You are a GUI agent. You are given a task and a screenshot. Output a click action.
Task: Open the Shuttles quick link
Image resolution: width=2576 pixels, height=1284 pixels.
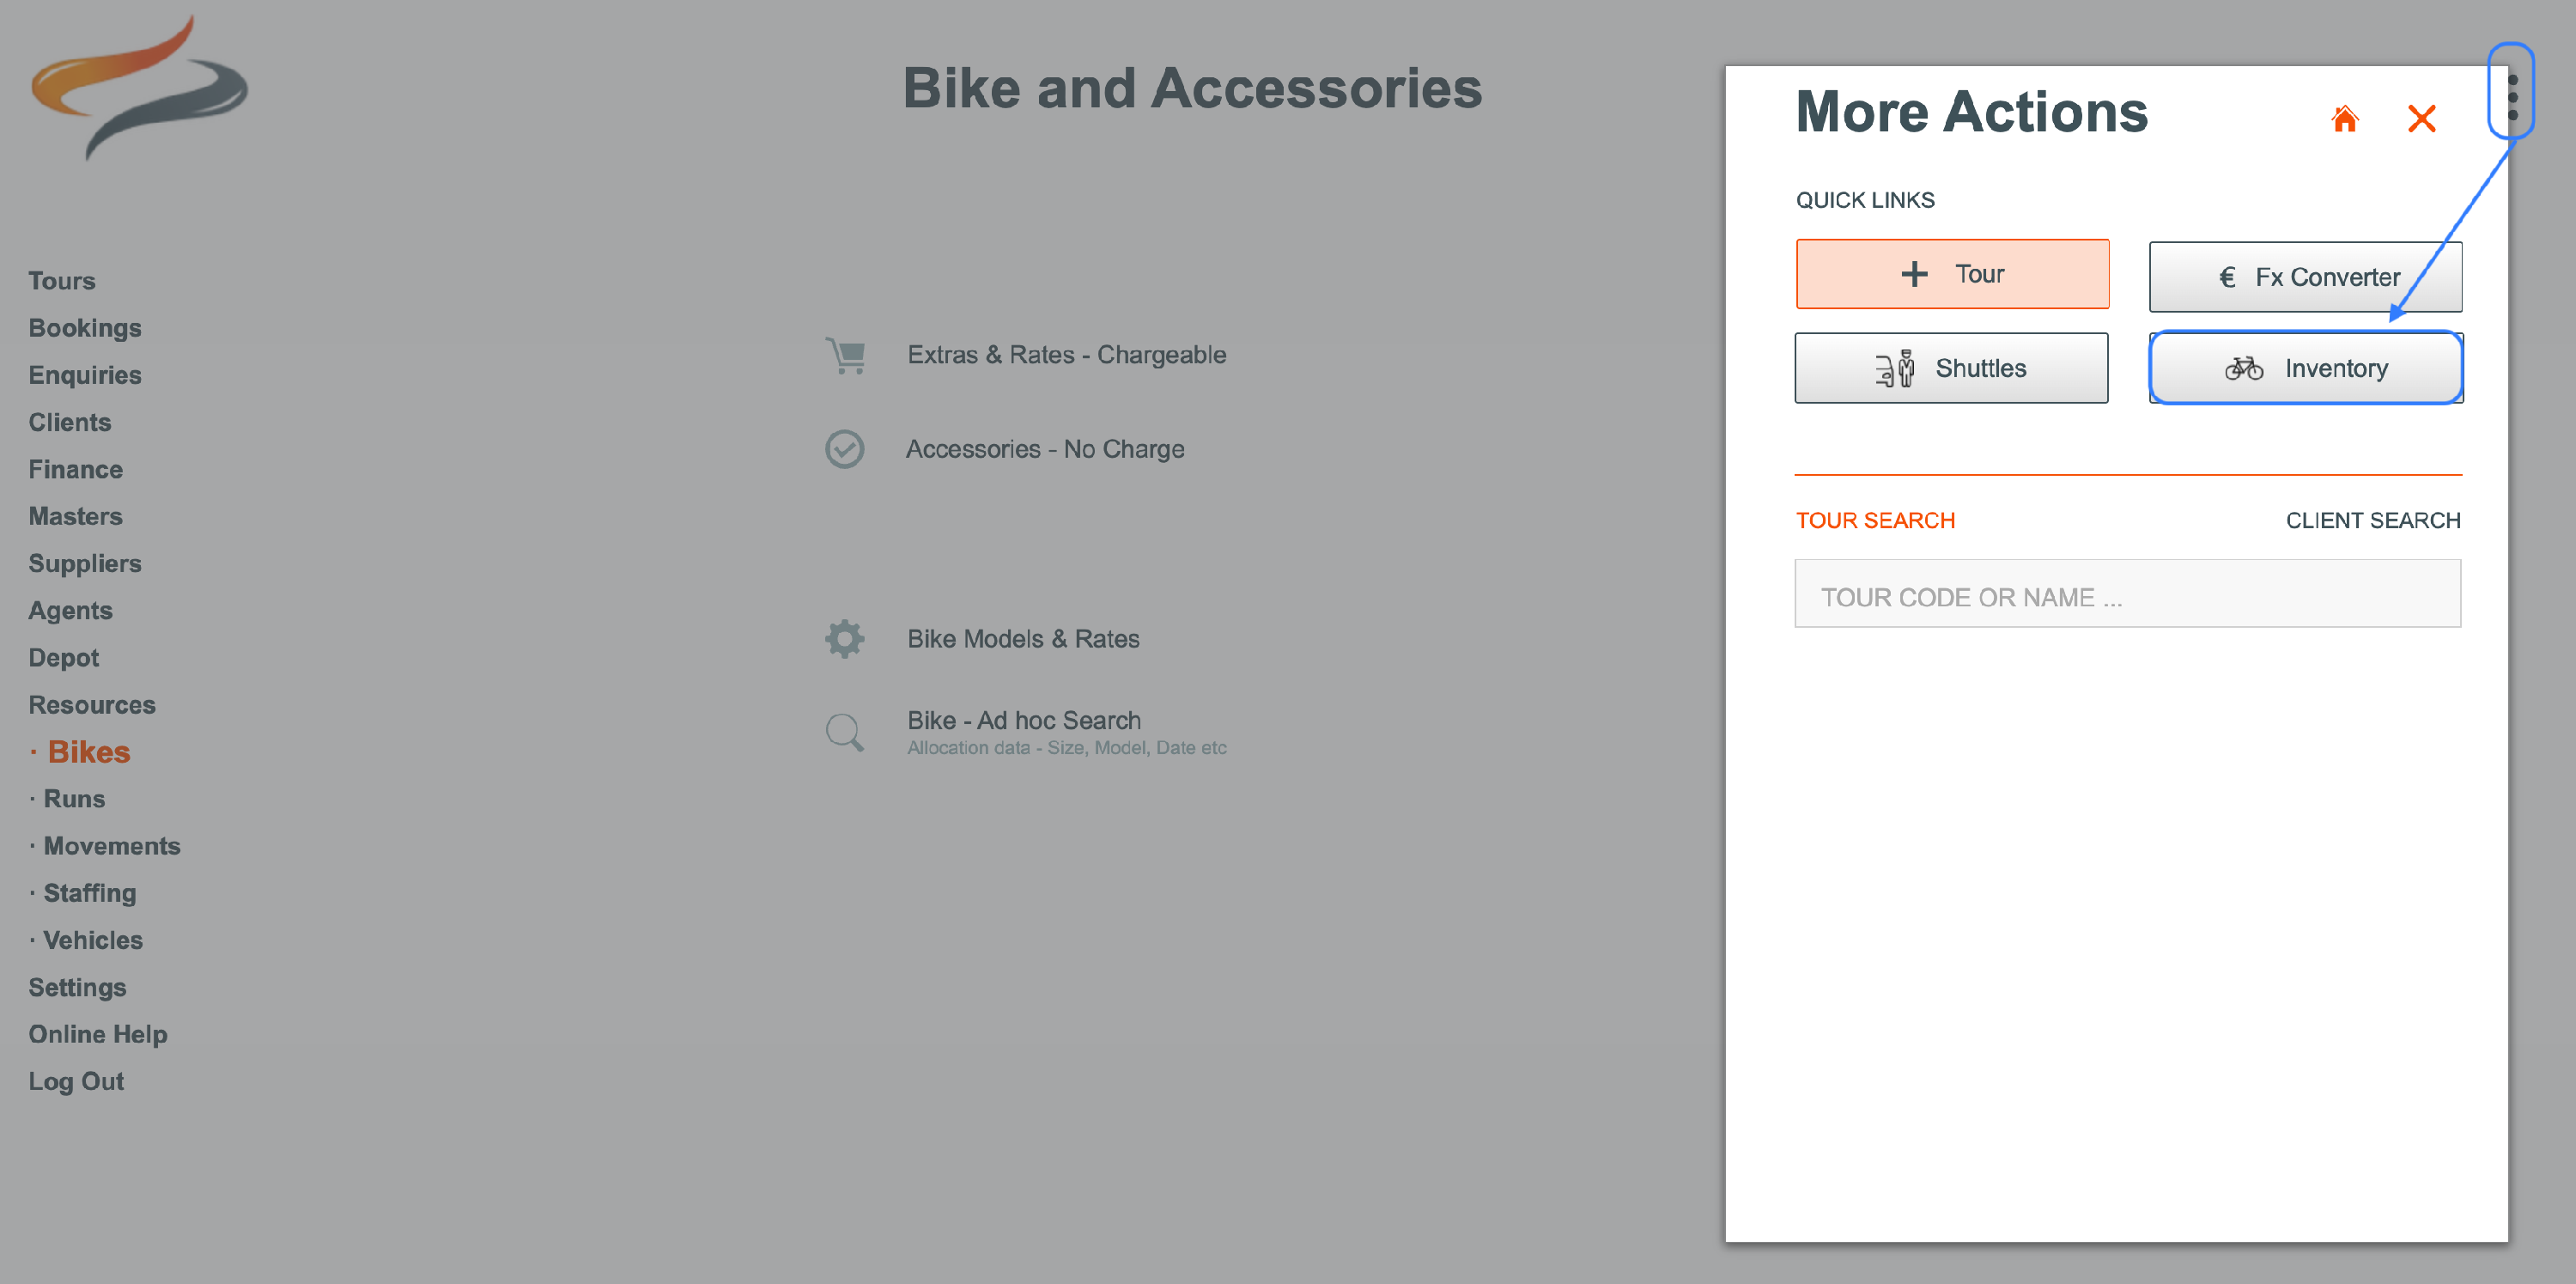(x=1951, y=368)
